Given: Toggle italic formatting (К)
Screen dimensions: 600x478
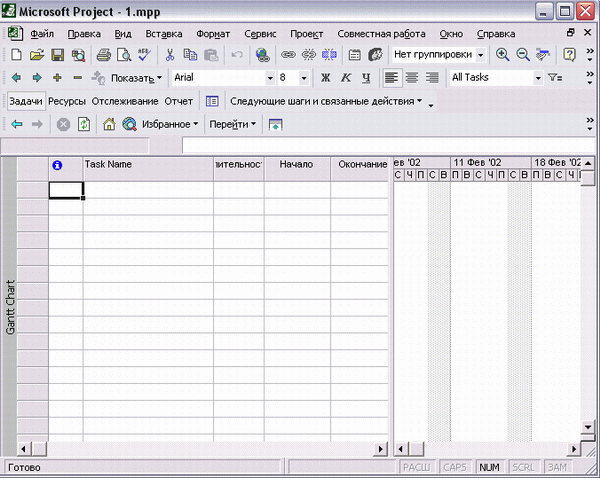Looking at the screenshot, I should (x=346, y=78).
